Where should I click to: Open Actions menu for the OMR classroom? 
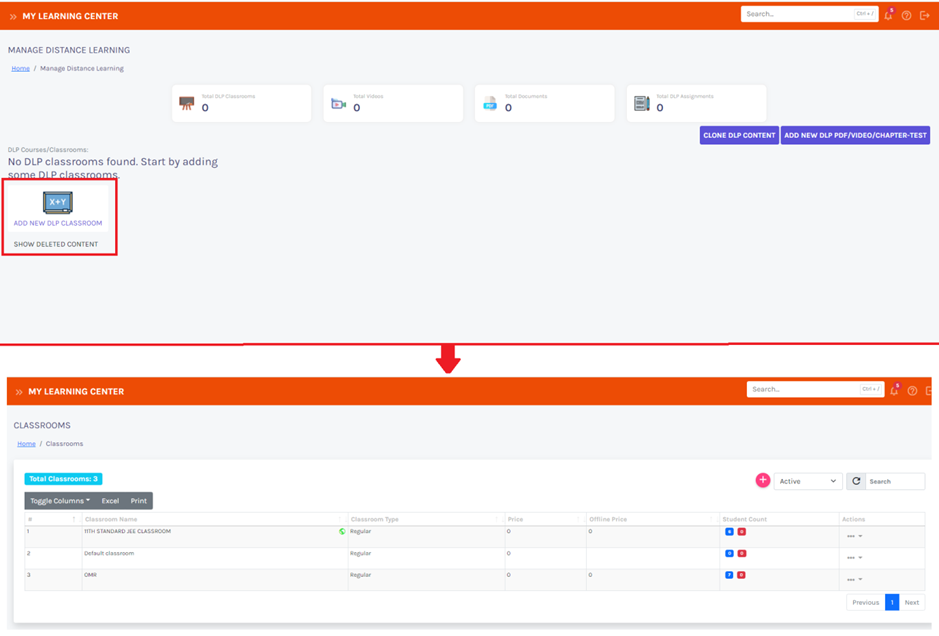(x=854, y=580)
